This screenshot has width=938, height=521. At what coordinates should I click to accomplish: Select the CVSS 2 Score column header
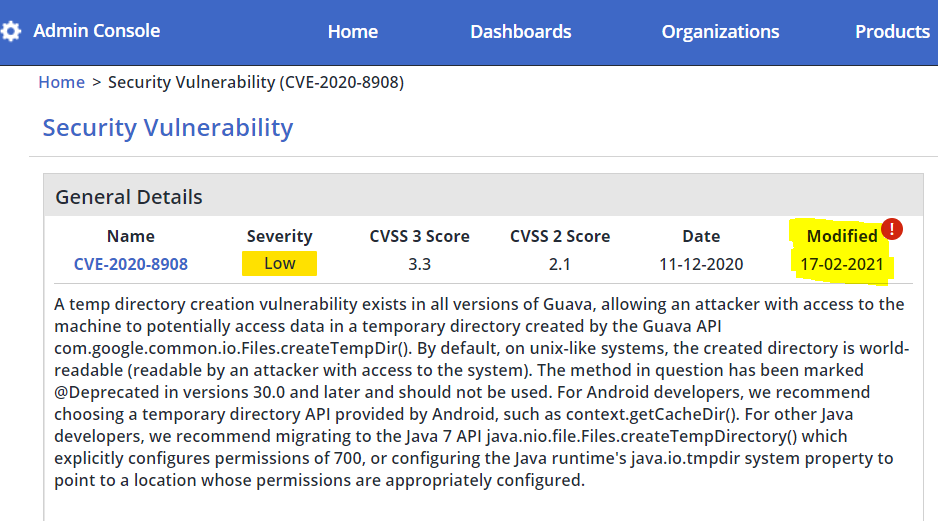point(560,236)
